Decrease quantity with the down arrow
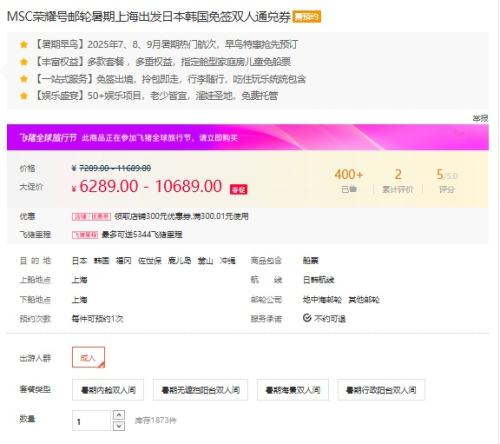Viewport: 500px width, 444px height. 119,426
